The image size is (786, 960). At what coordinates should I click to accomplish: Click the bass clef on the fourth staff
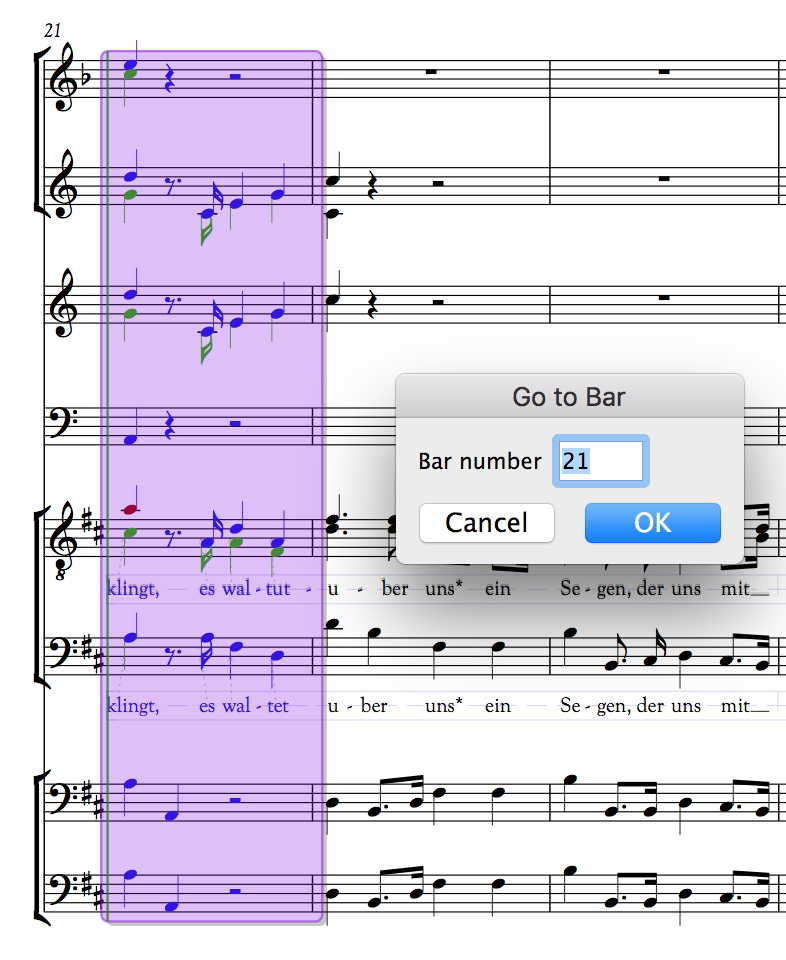pos(63,422)
